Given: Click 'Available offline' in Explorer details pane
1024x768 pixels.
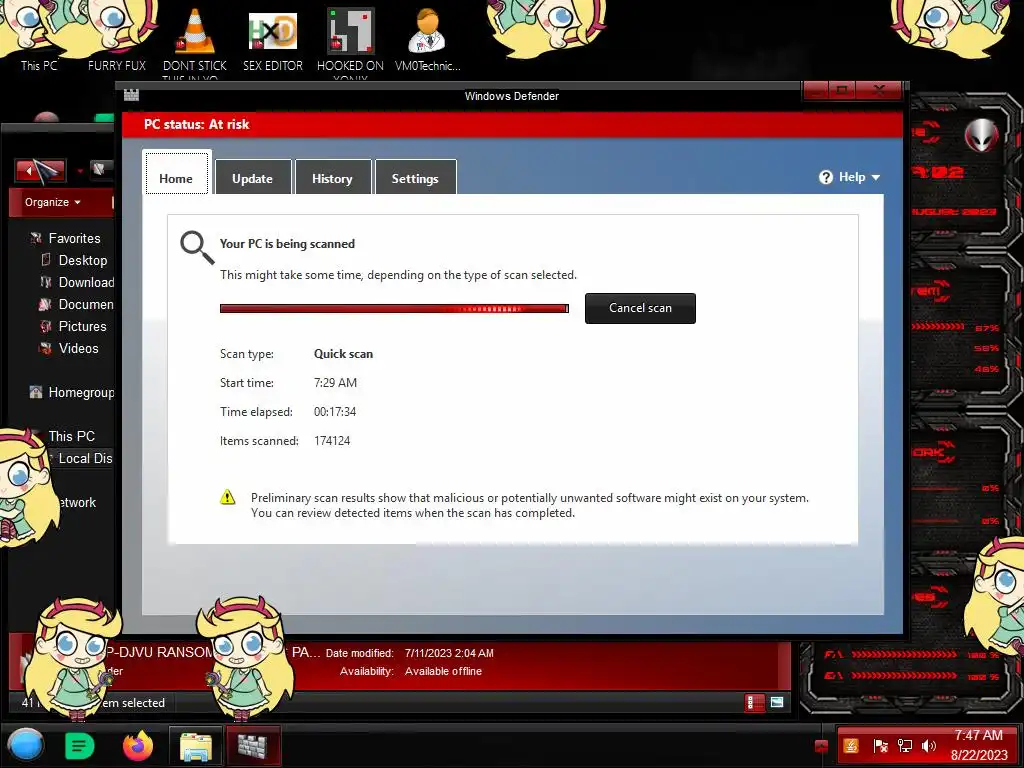Looking at the screenshot, I should coord(443,671).
